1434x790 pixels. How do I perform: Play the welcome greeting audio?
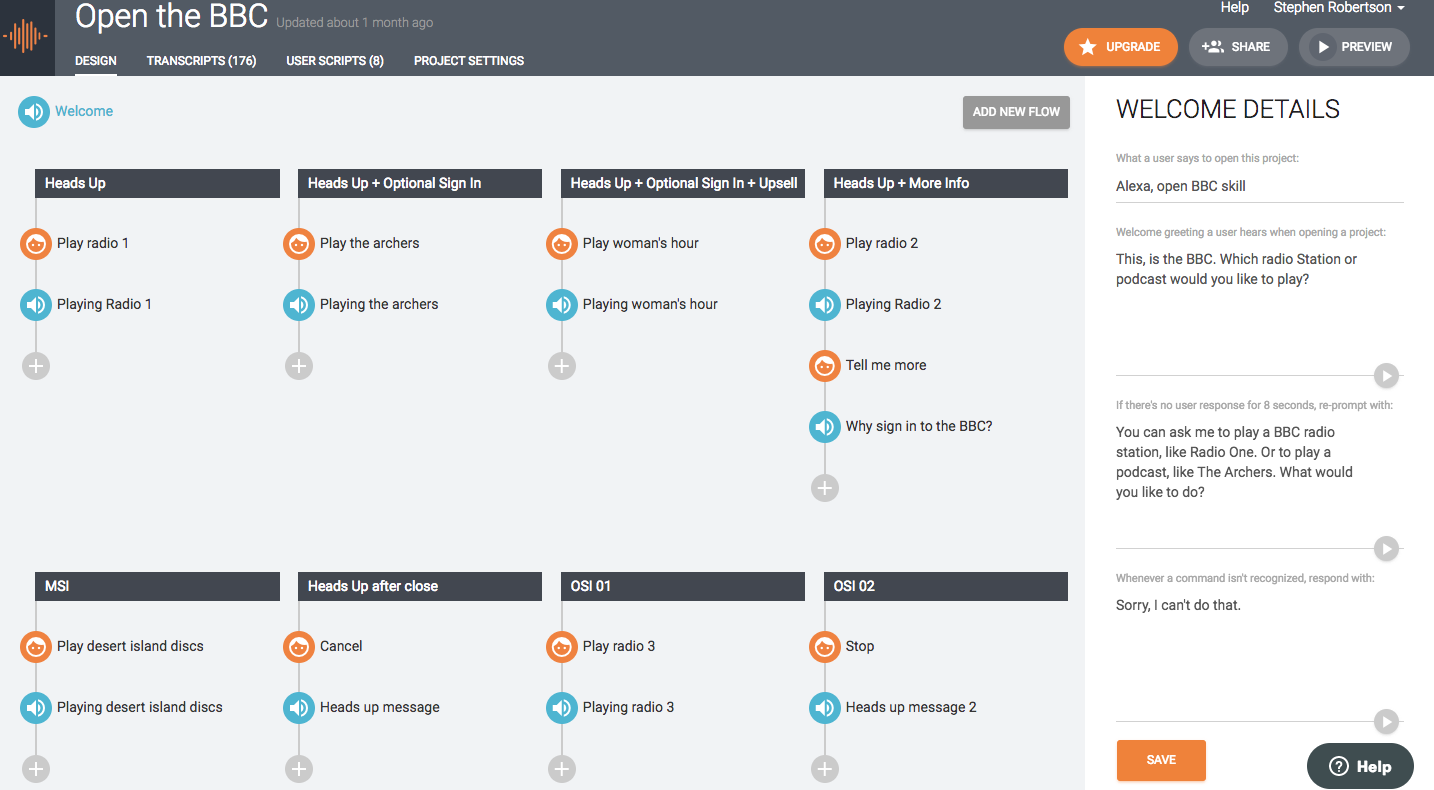tap(1386, 376)
